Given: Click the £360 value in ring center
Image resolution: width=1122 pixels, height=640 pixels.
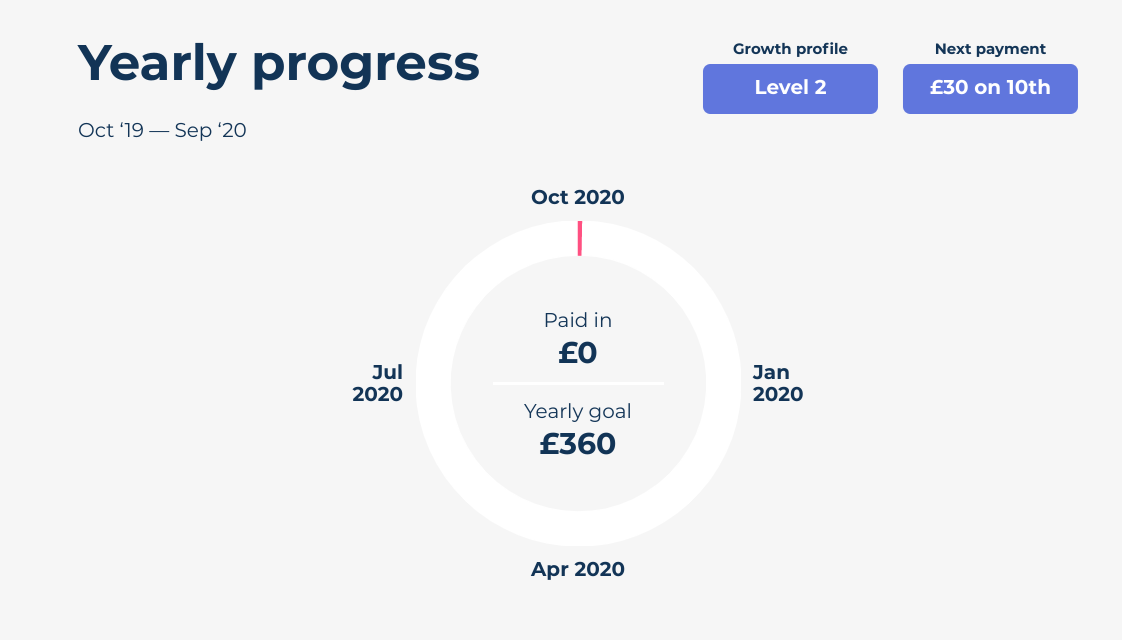Looking at the screenshot, I should tap(577, 444).
